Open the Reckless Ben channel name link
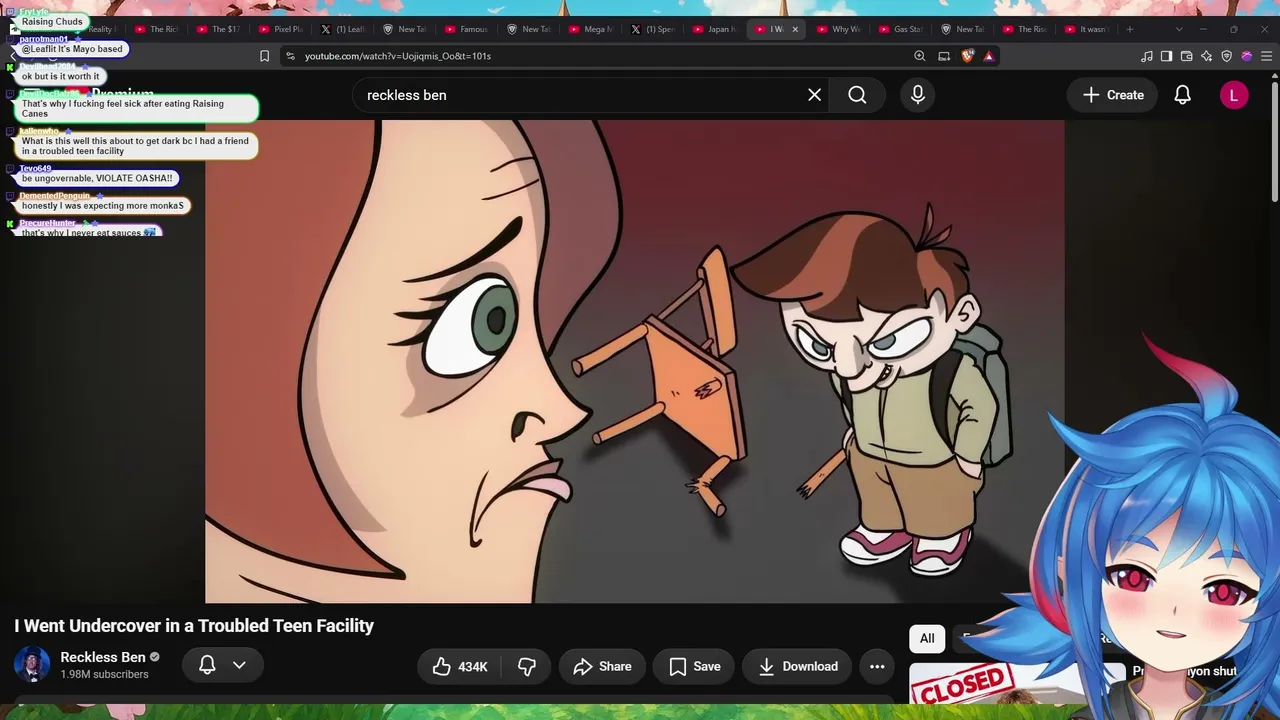Image resolution: width=1280 pixels, height=720 pixels. pos(103,657)
